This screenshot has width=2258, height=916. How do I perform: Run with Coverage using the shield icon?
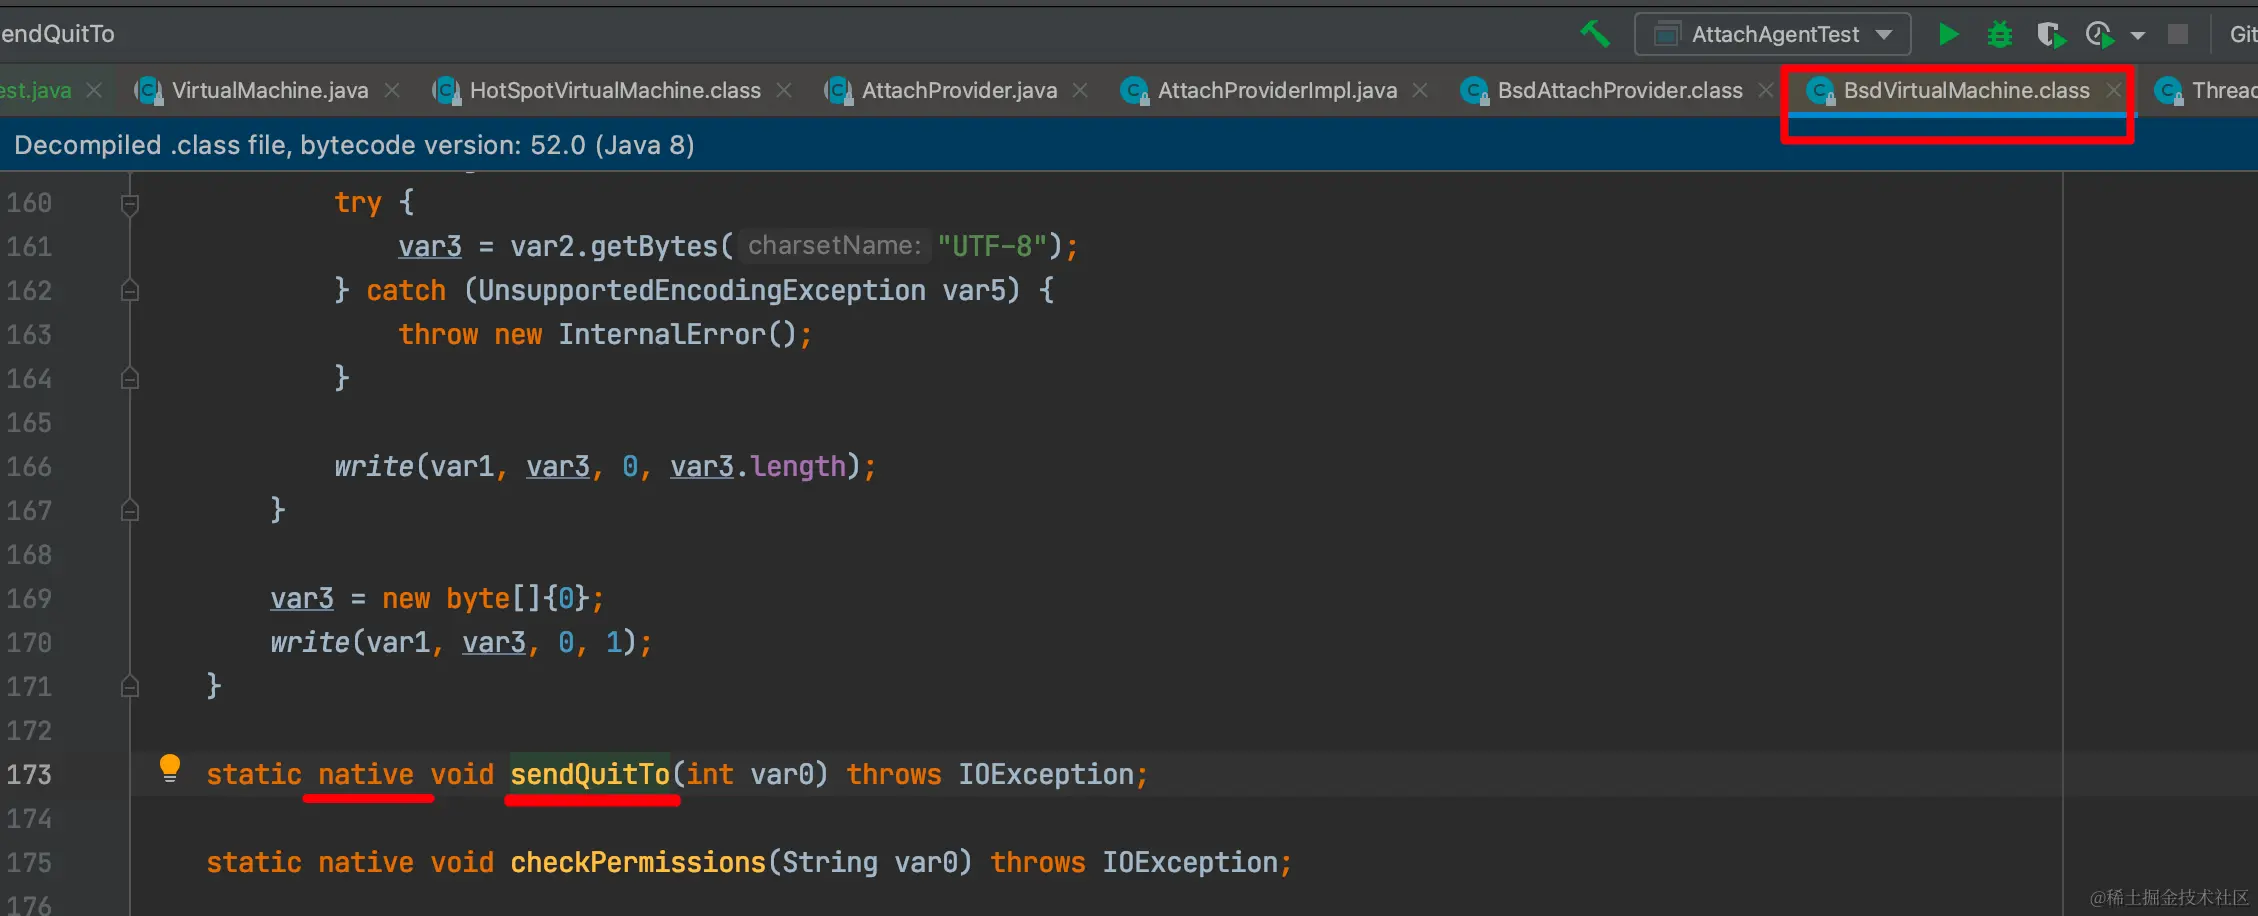2050,35
